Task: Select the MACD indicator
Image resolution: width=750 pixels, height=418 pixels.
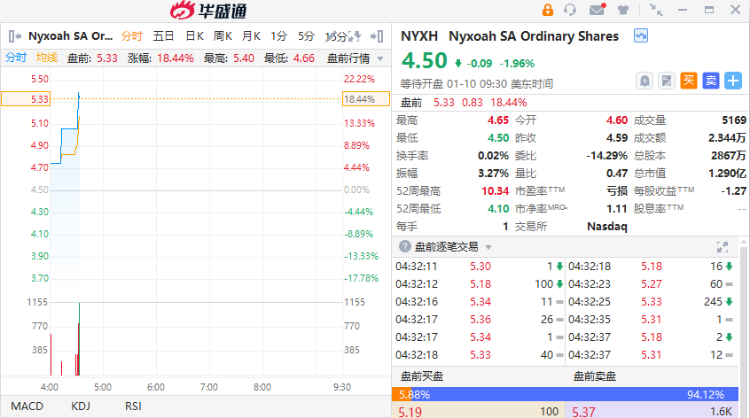Action: [x=27, y=406]
